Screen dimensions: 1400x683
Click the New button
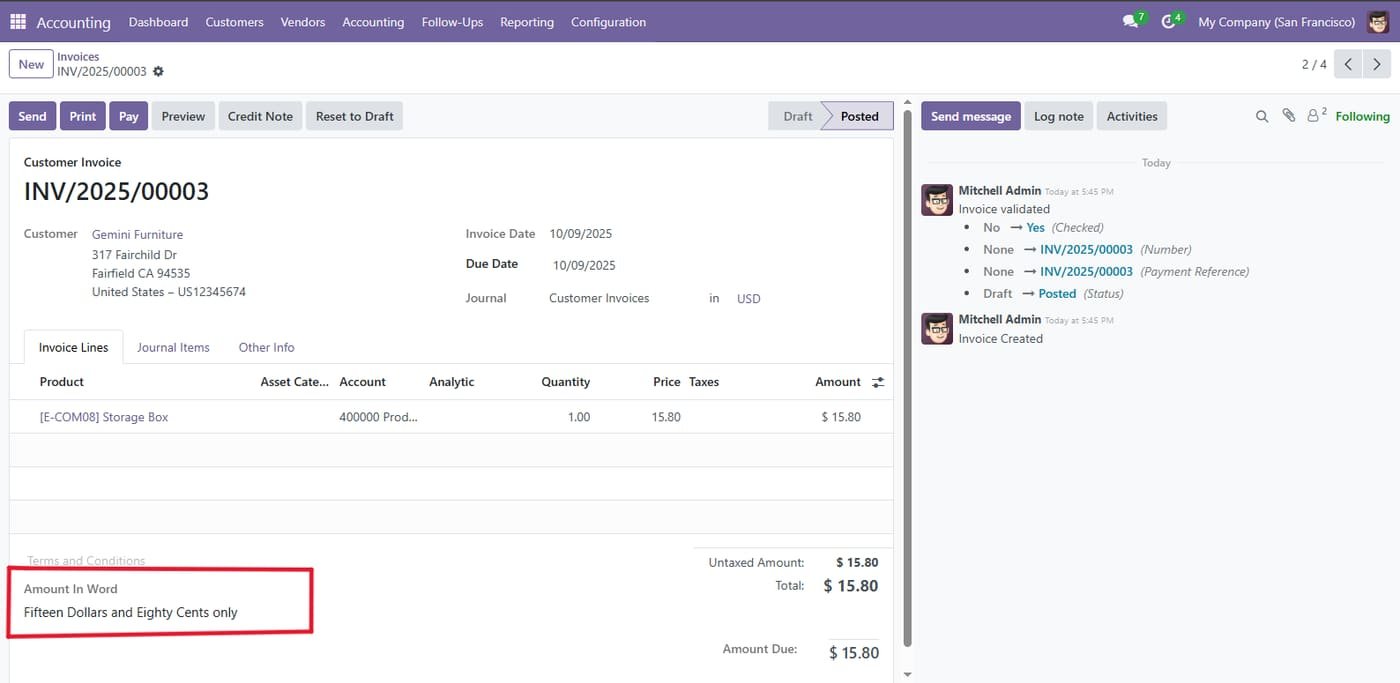coord(31,64)
